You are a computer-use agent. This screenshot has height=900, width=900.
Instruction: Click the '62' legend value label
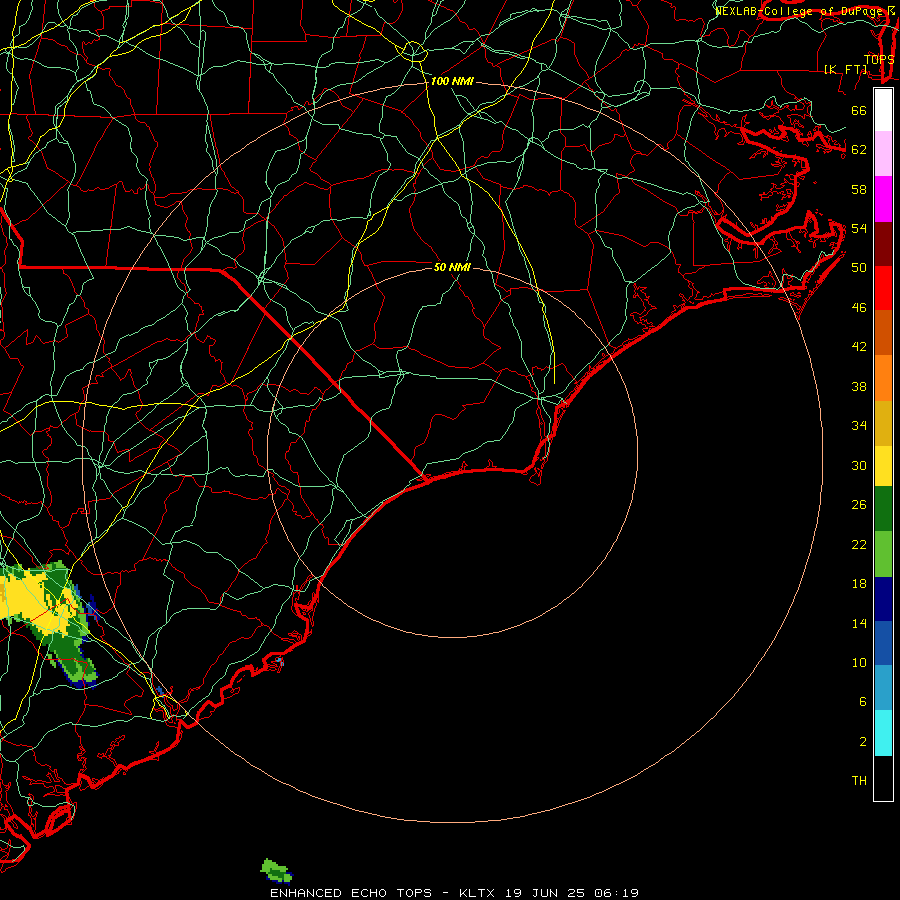click(859, 150)
